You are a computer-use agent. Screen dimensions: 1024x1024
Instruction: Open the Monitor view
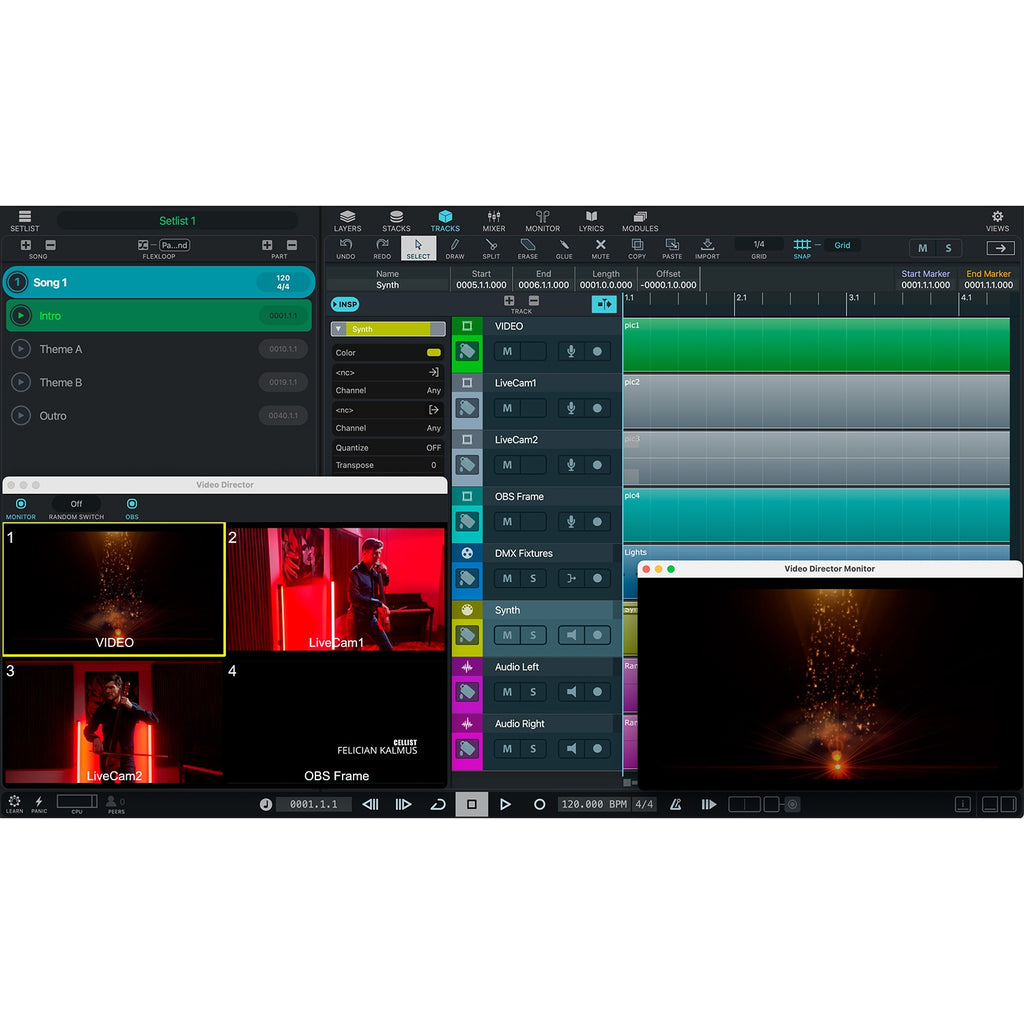pos(543,221)
